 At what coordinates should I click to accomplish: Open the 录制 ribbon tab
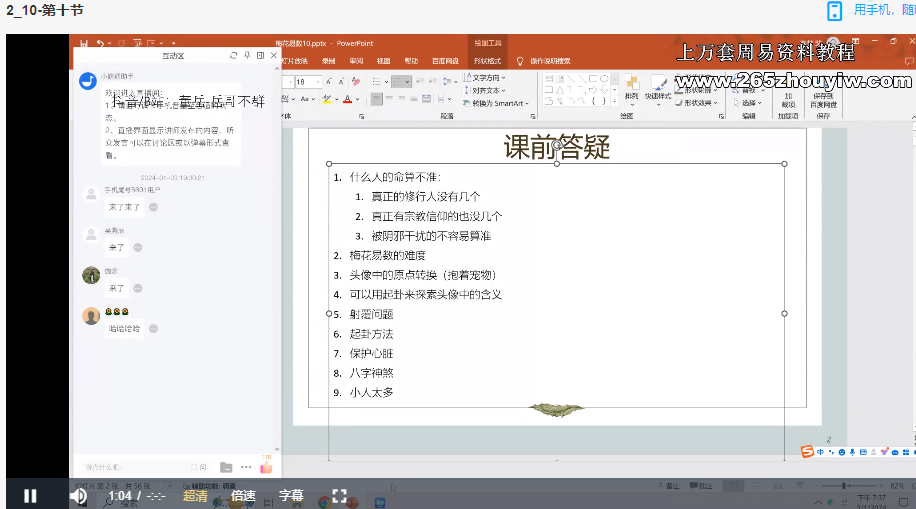coord(328,61)
